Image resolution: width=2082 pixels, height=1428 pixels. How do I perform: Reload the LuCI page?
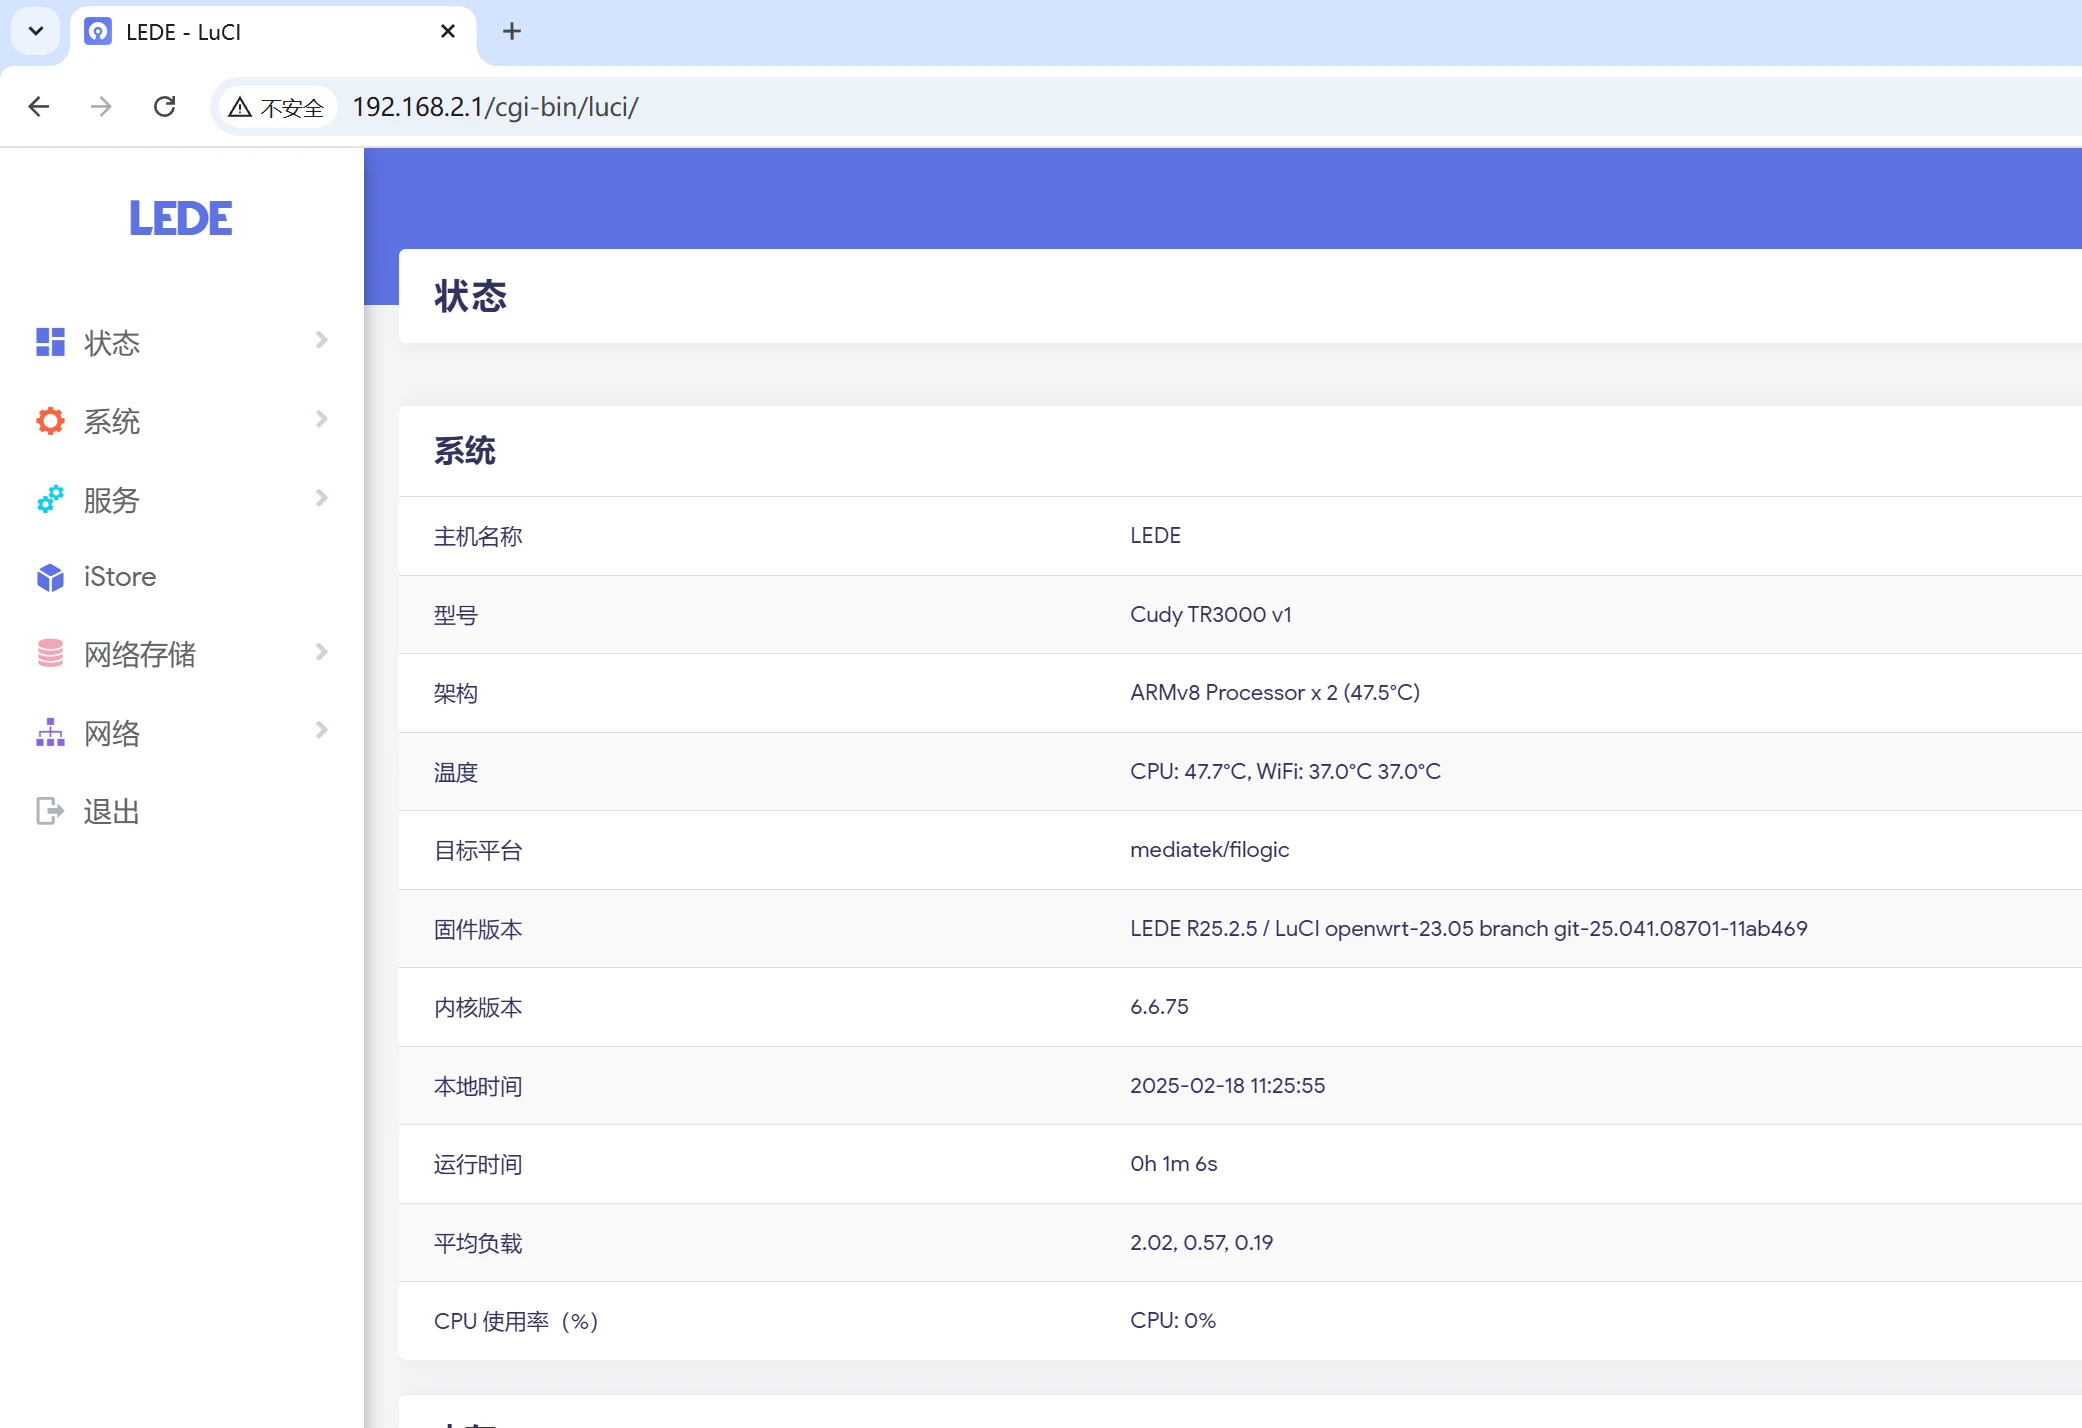[x=165, y=106]
